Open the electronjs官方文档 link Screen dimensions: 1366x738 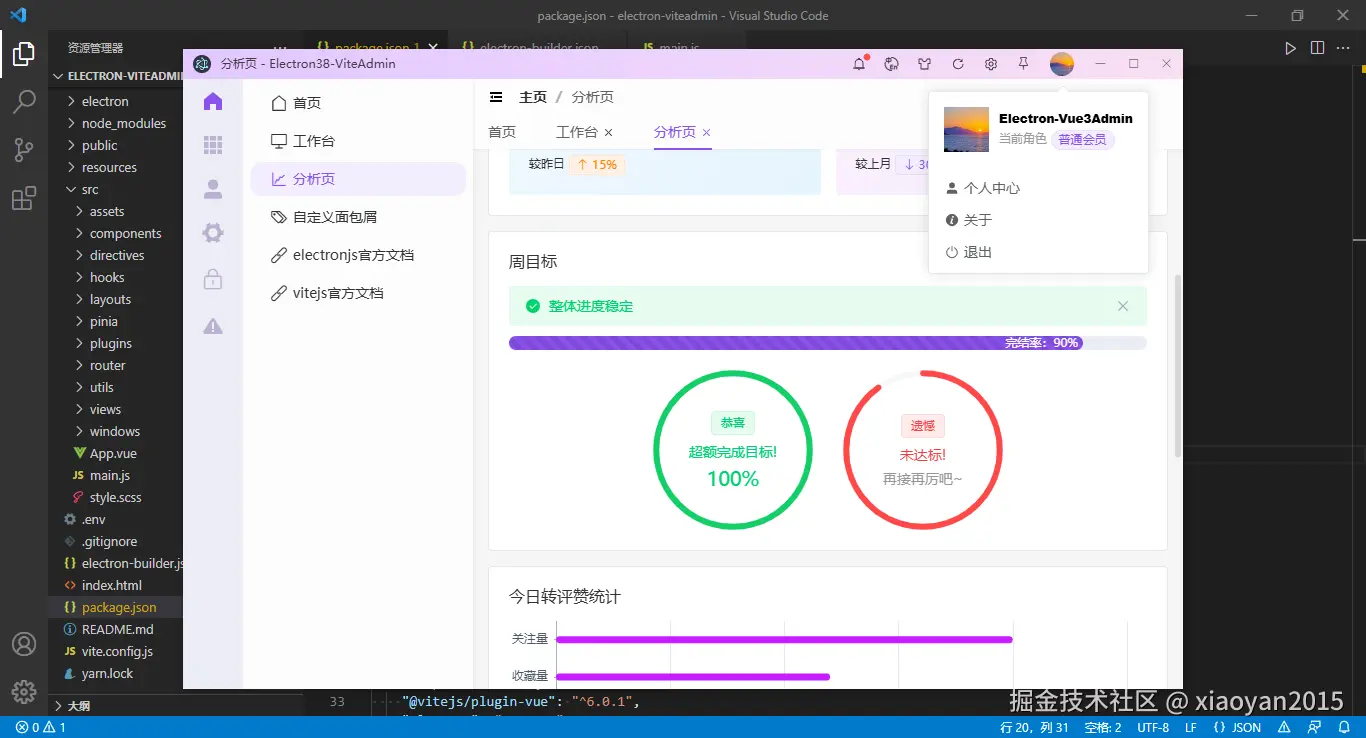(x=355, y=254)
